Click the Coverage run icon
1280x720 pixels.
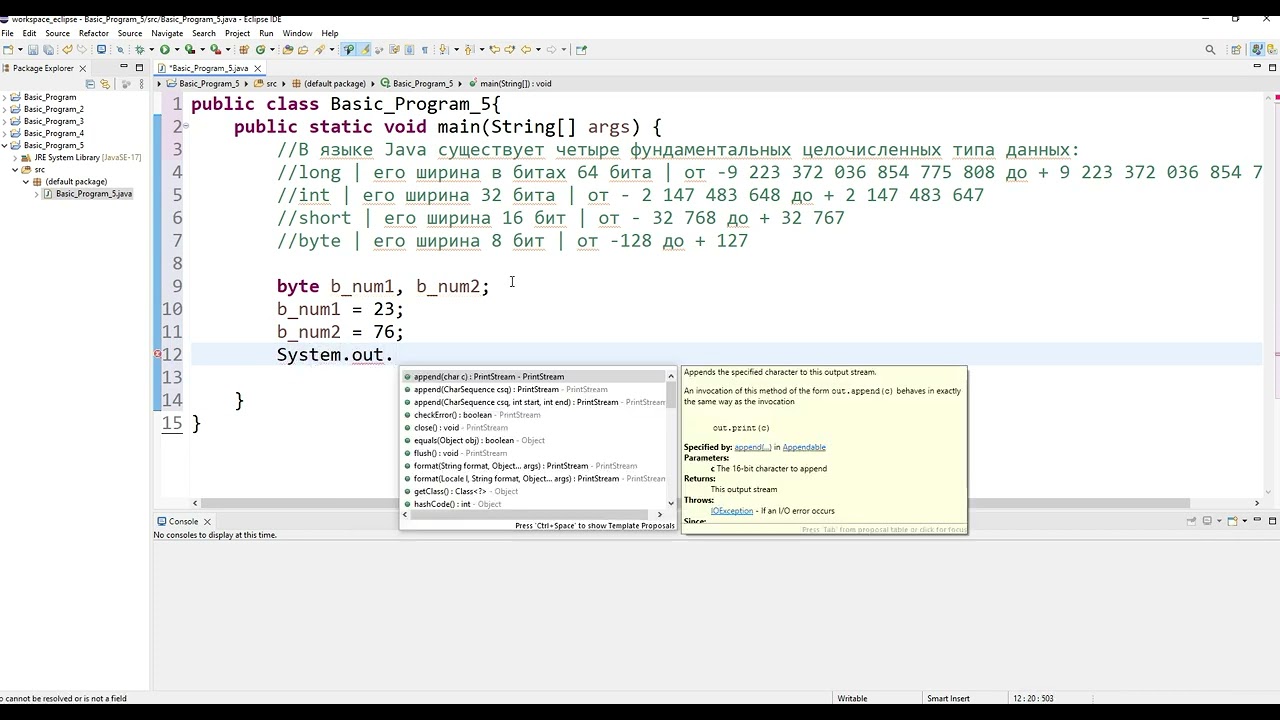pos(189,49)
